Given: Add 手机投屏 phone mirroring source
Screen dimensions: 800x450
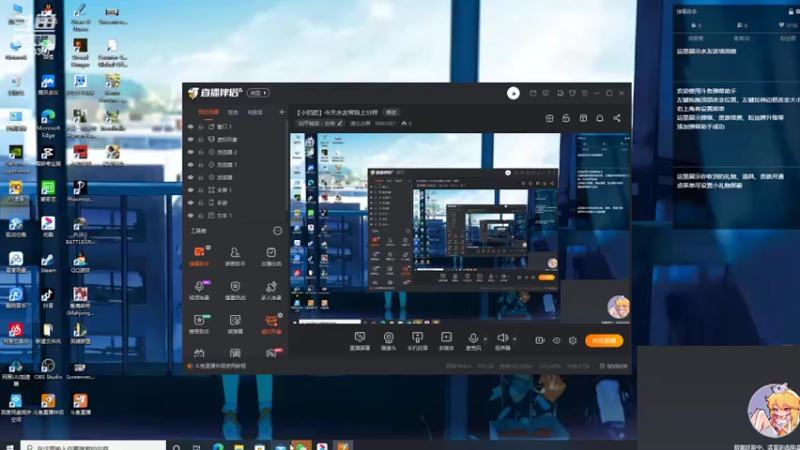Looking at the screenshot, I should pos(417,341).
